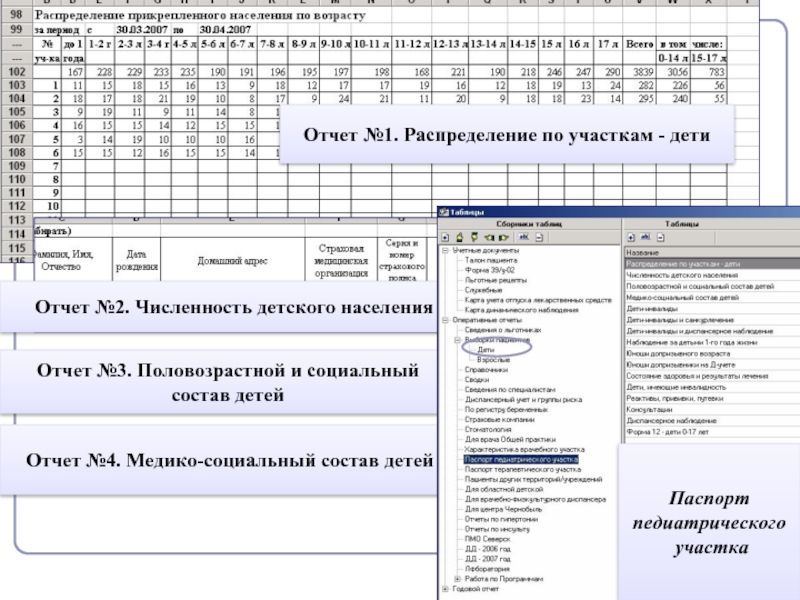Image resolution: width=800 pixels, height=600 pixels.
Task: Select Сведения о льготниках tree item
Action: (503, 330)
